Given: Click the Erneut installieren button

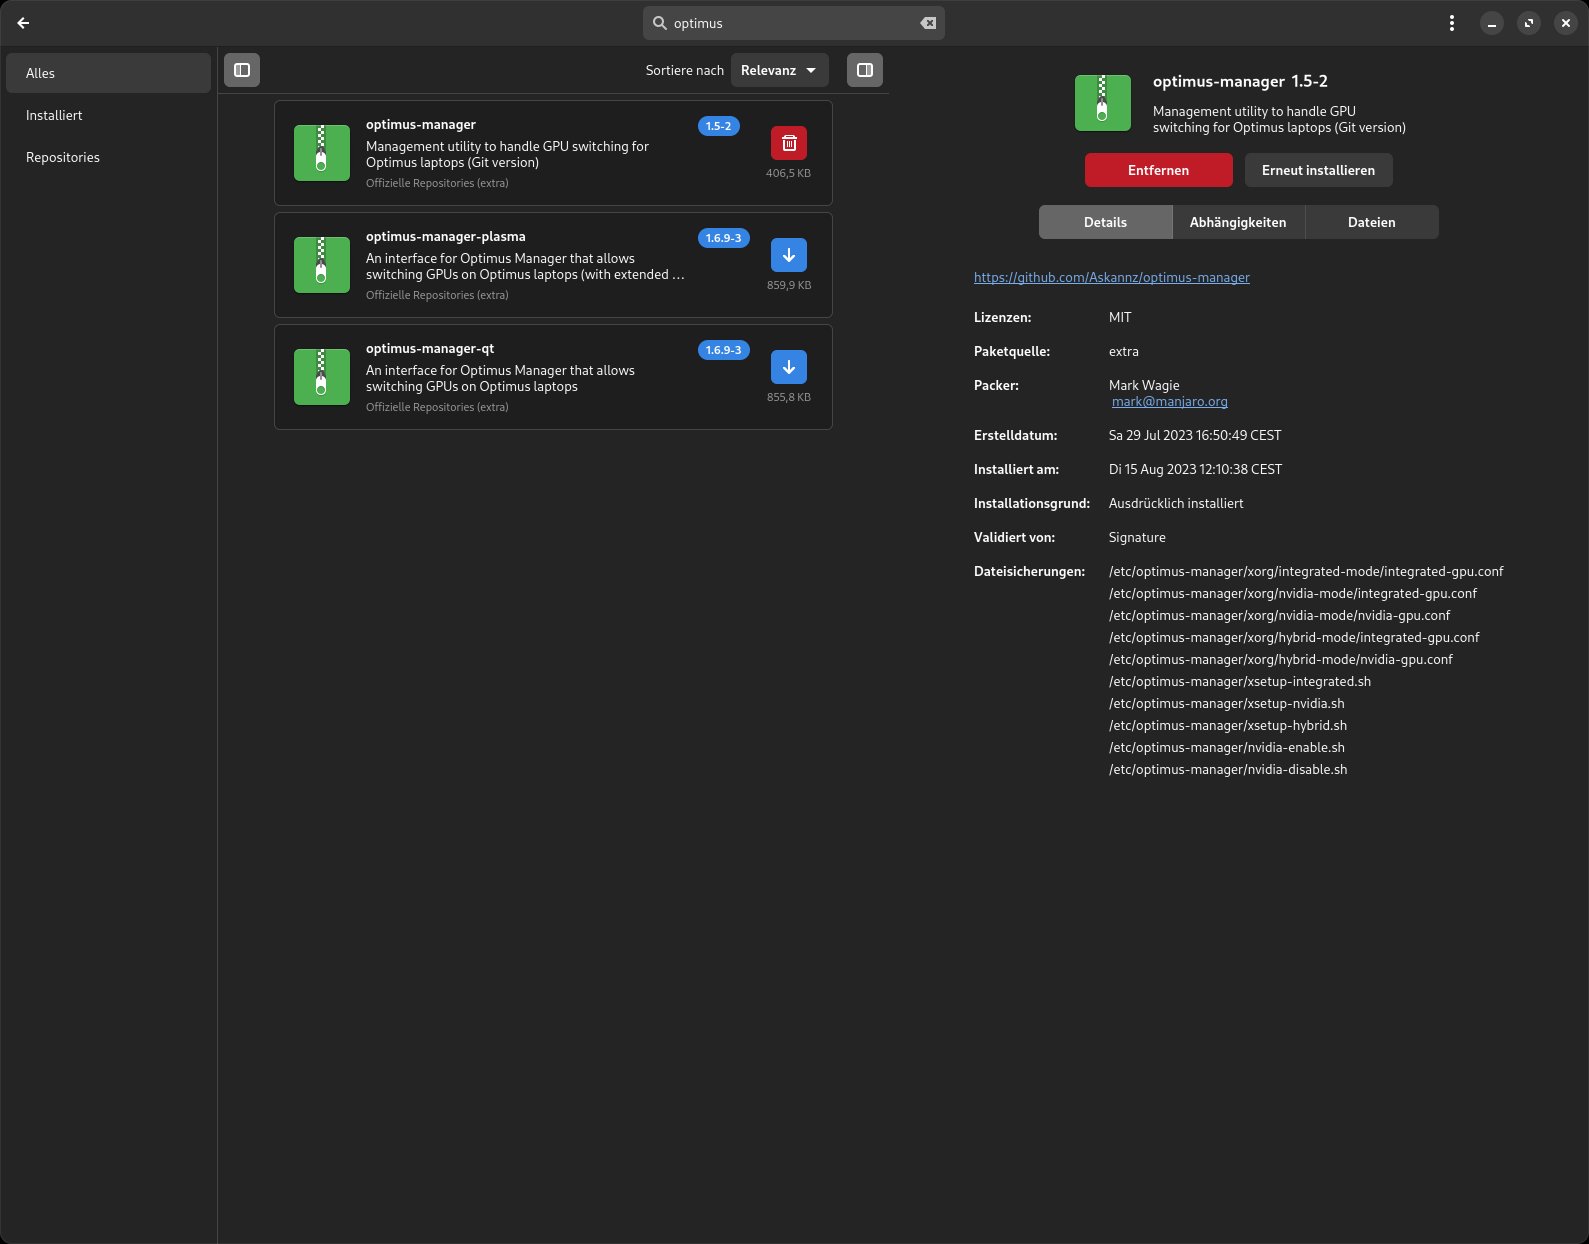Looking at the screenshot, I should pyautogui.click(x=1319, y=170).
